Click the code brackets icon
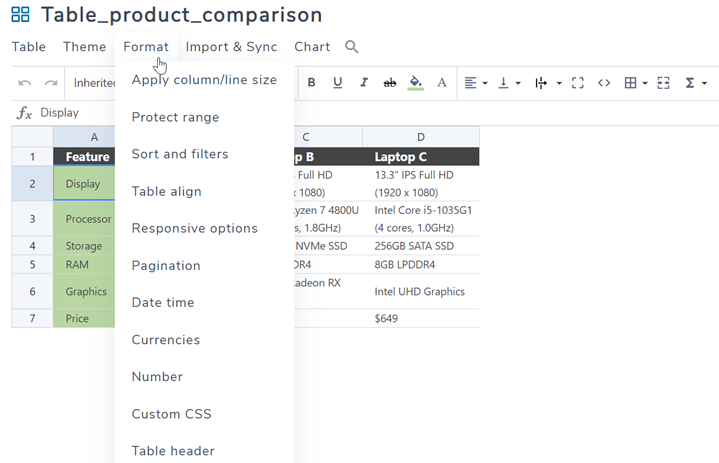This screenshot has height=463, width=719. tap(604, 83)
